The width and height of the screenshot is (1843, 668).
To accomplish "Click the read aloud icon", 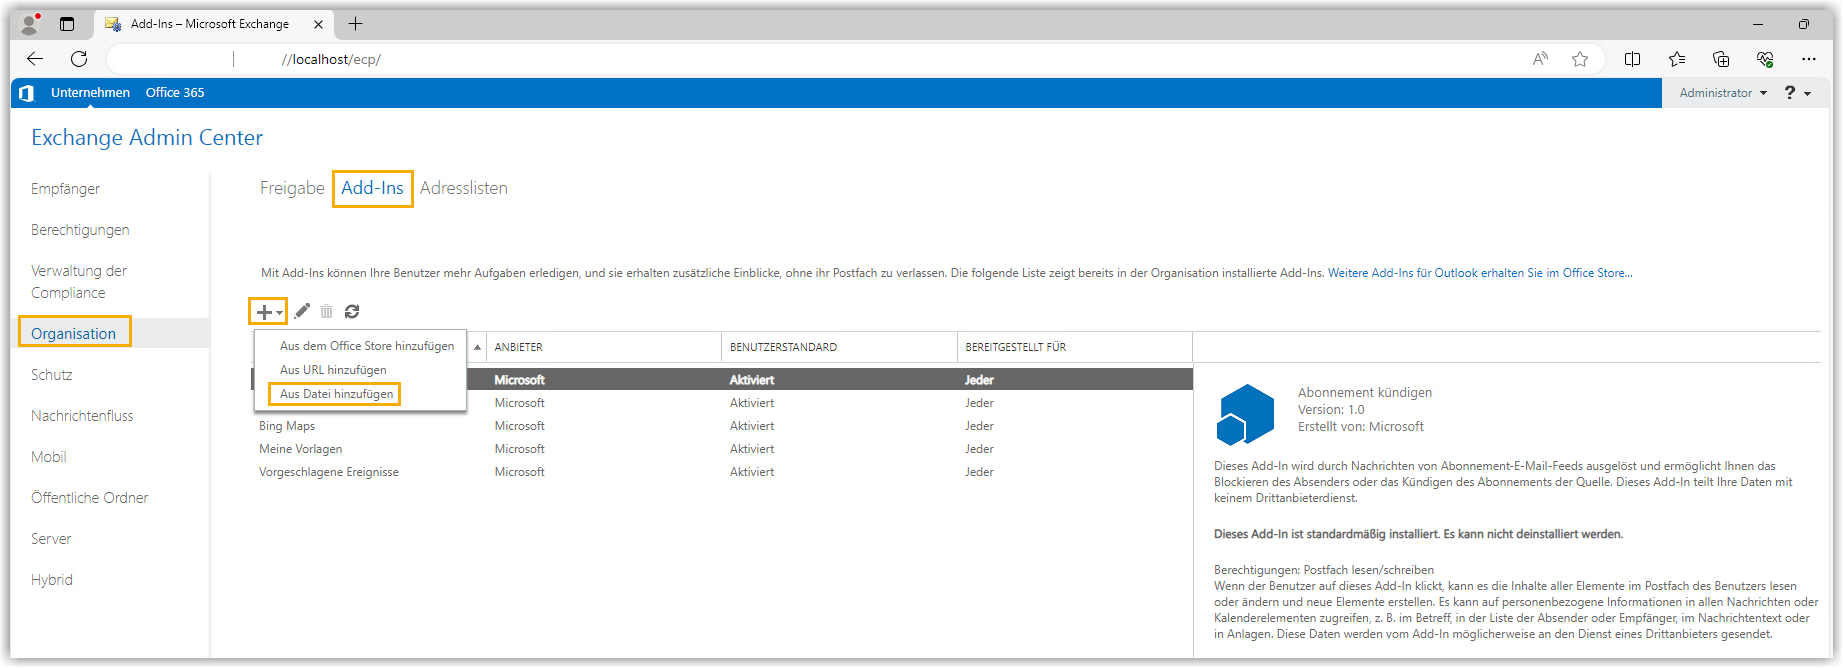I will (1540, 59).
